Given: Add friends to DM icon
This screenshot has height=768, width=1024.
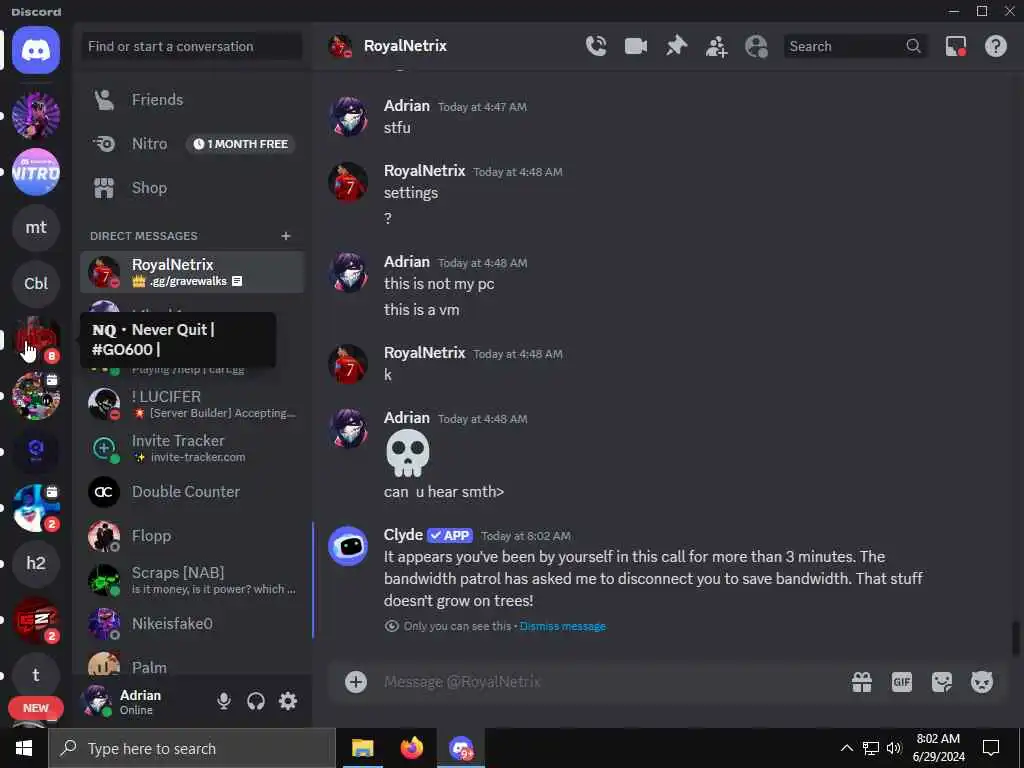Looking at the screenshot, I should [x=716, y=46].
